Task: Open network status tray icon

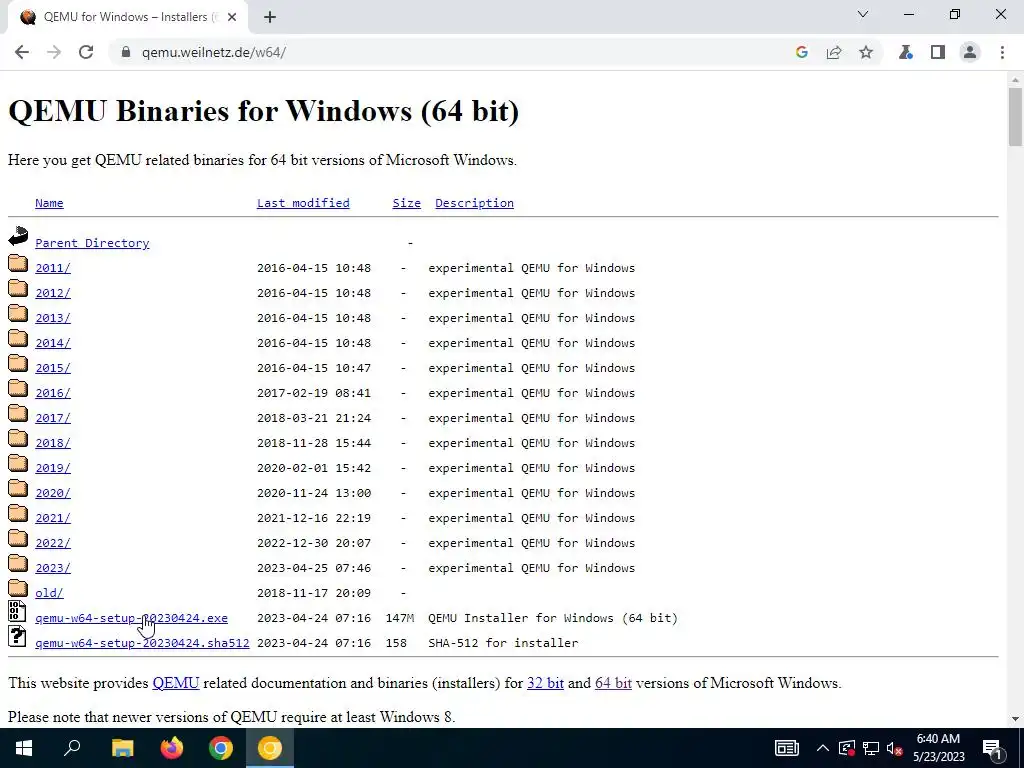Action: [x=871, y=748]
